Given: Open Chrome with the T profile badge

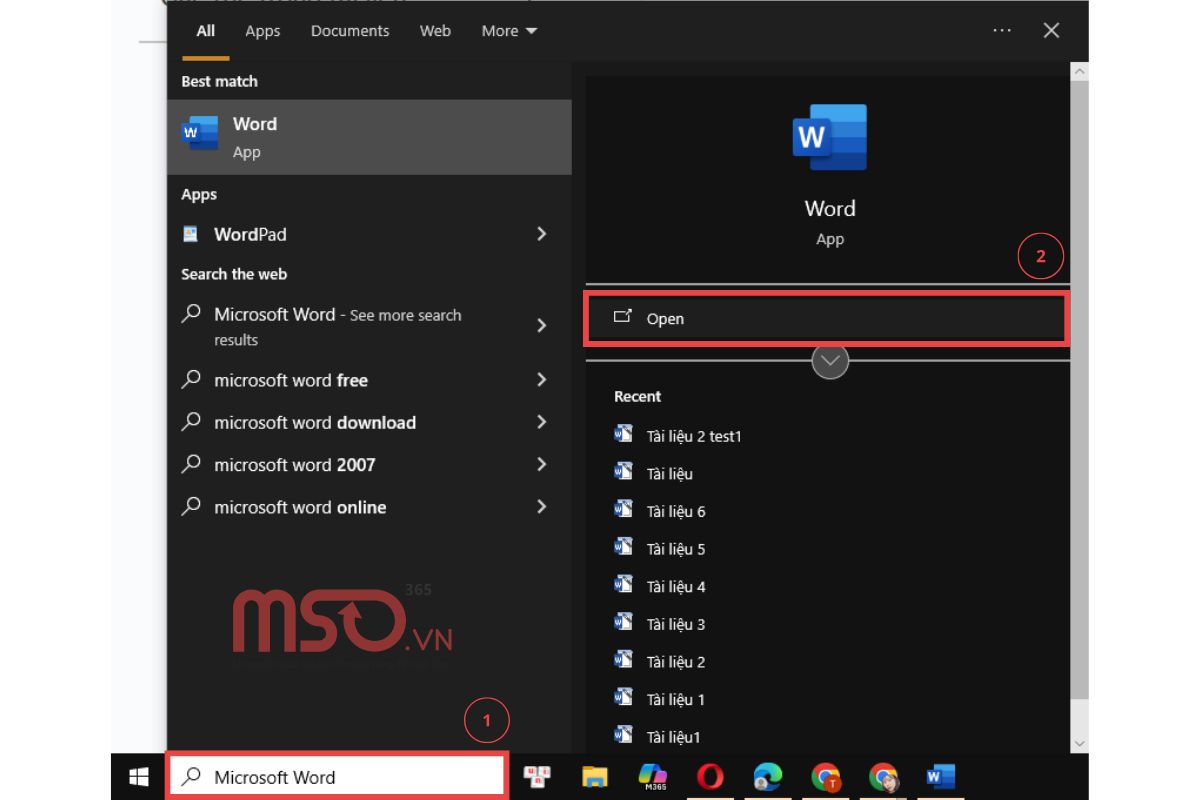Looking at the screenshot, I should click(826, 777).
